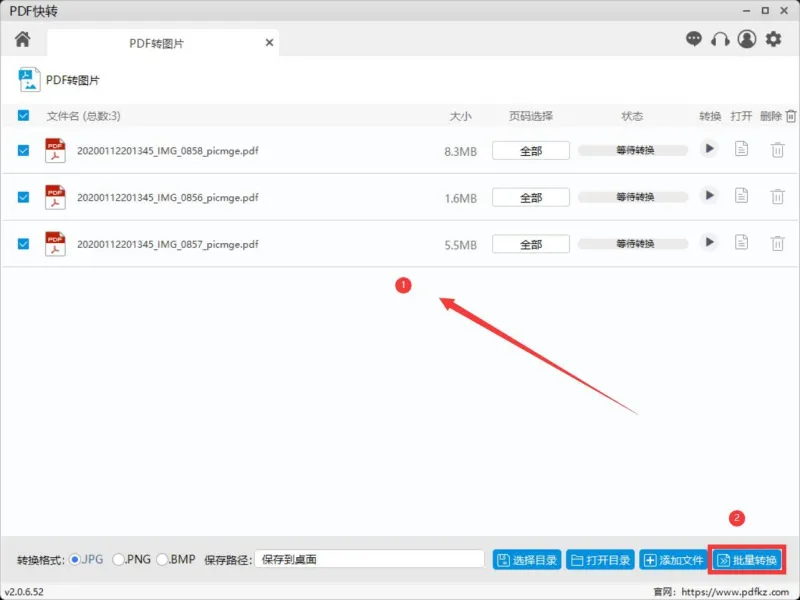The width and height of the screenshot is (800, 600).
Task: Click version number v2.0.6.52
Action: click(24, 592)
